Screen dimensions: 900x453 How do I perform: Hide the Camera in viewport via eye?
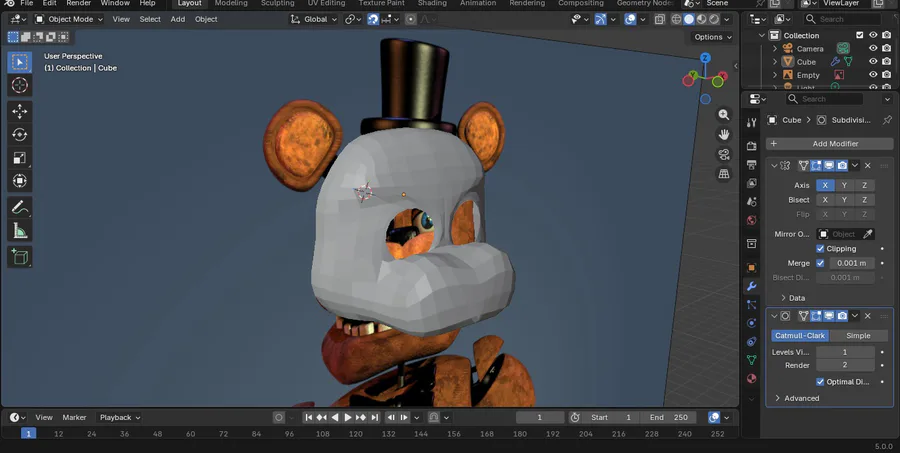tap(873, 49)
